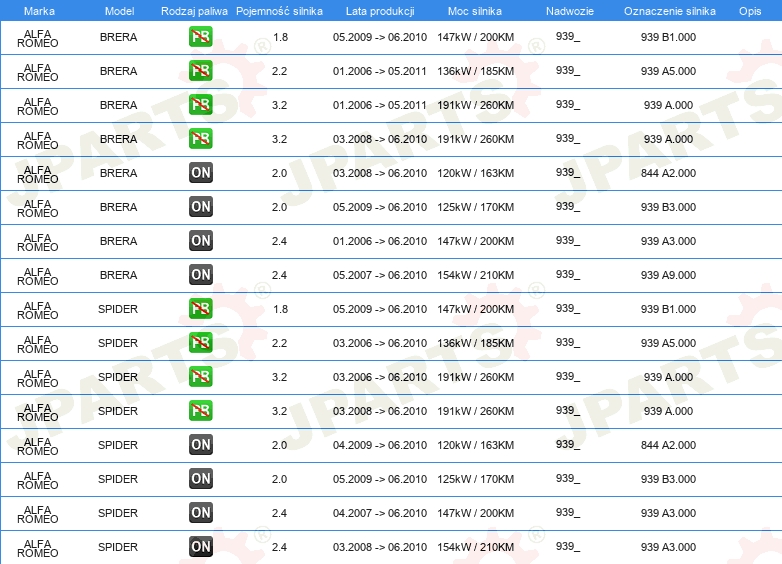Choose diesel ON icon for Brera 2.4 154kW

[200, 274]
